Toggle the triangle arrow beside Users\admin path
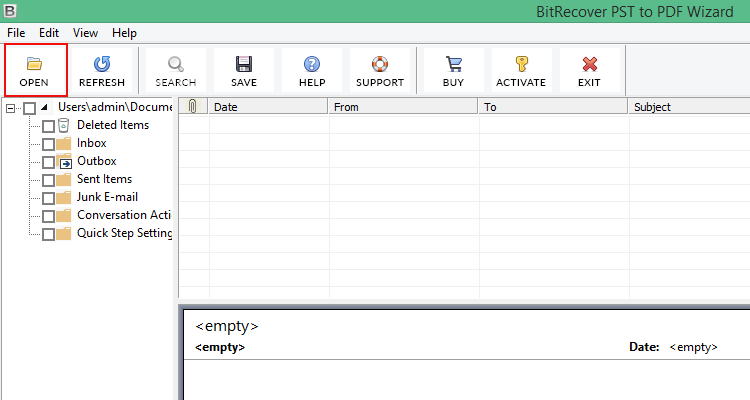Viewport: 750px width, 400px height. click(44, 107)
